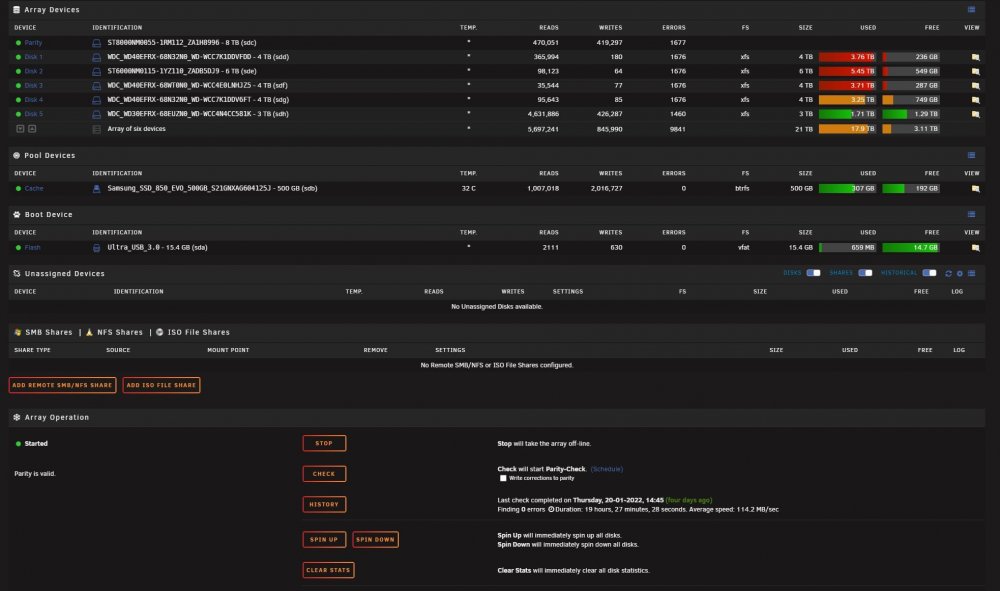1000x591 pixels.
Task: Click Add ISO File Share button
Action: pyautogui.click(x=161, y=385)
